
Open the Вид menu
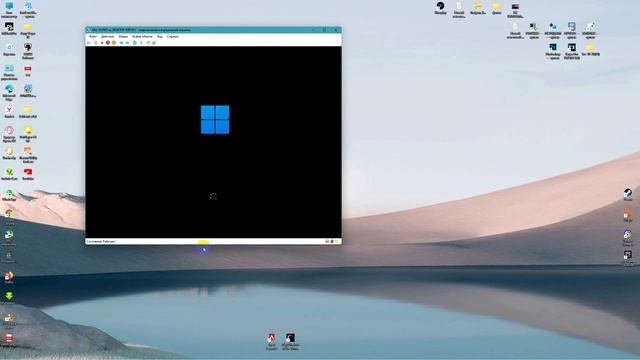click(x=160, y=36)
